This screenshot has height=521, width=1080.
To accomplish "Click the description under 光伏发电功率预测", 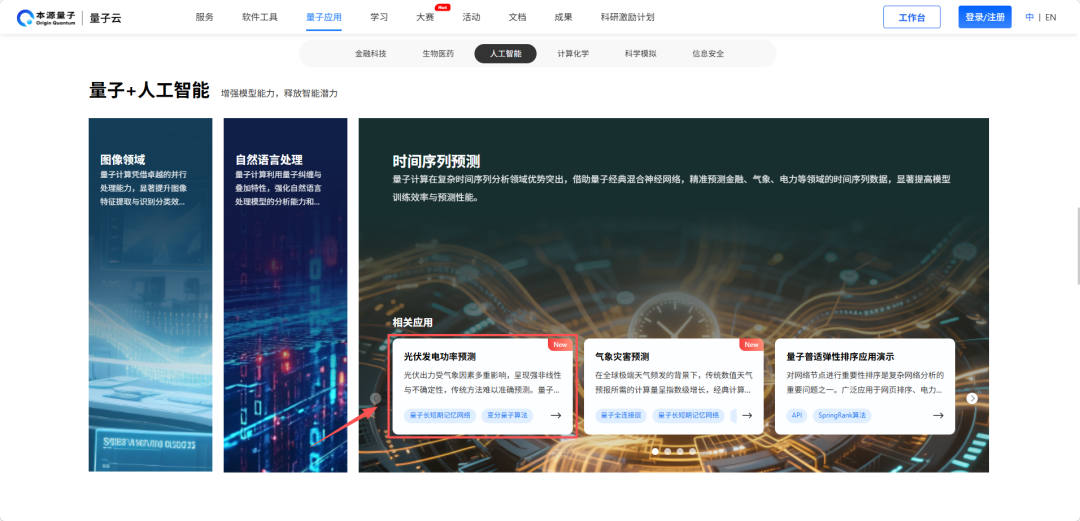I will point(482,382).
